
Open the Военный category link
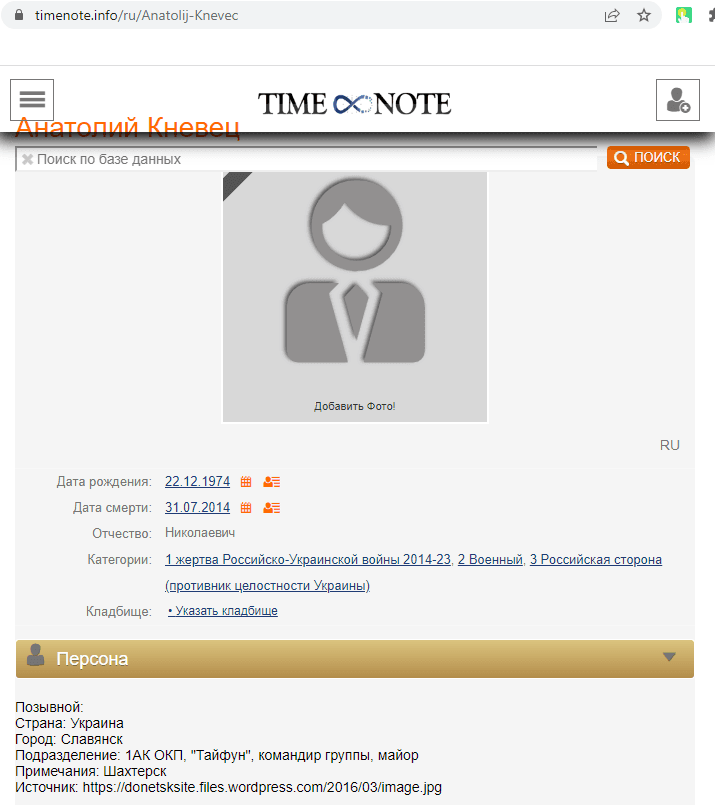click(490, 560)
